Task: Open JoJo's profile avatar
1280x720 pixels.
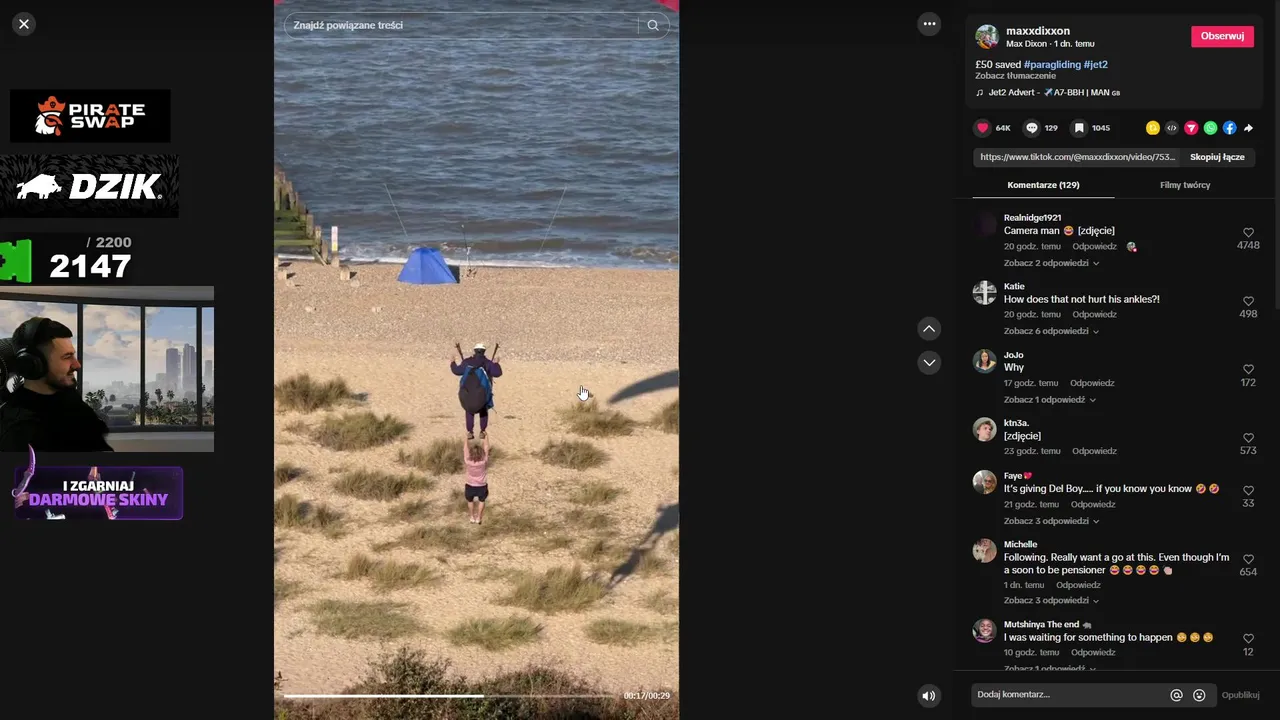Action: pos(985,361)
